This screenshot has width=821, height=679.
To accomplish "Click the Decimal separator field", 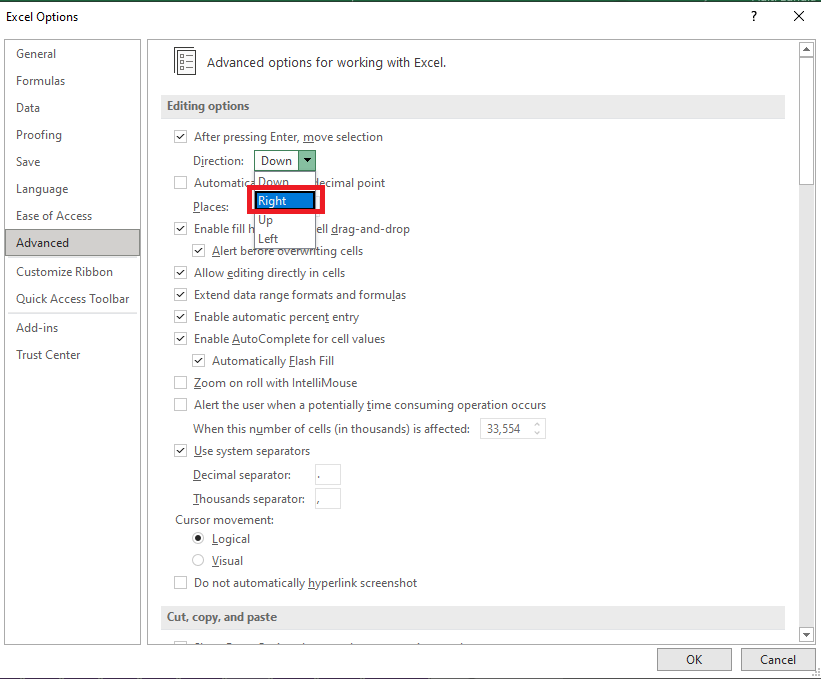I will 328,475.
